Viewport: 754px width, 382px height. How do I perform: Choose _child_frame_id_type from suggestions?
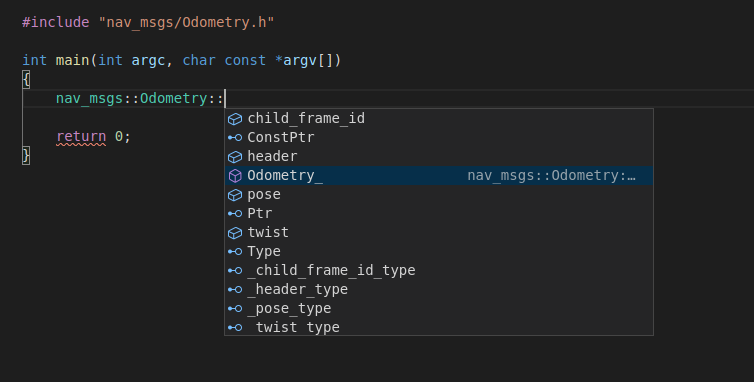pyautogui.click(x=439, y=270)
